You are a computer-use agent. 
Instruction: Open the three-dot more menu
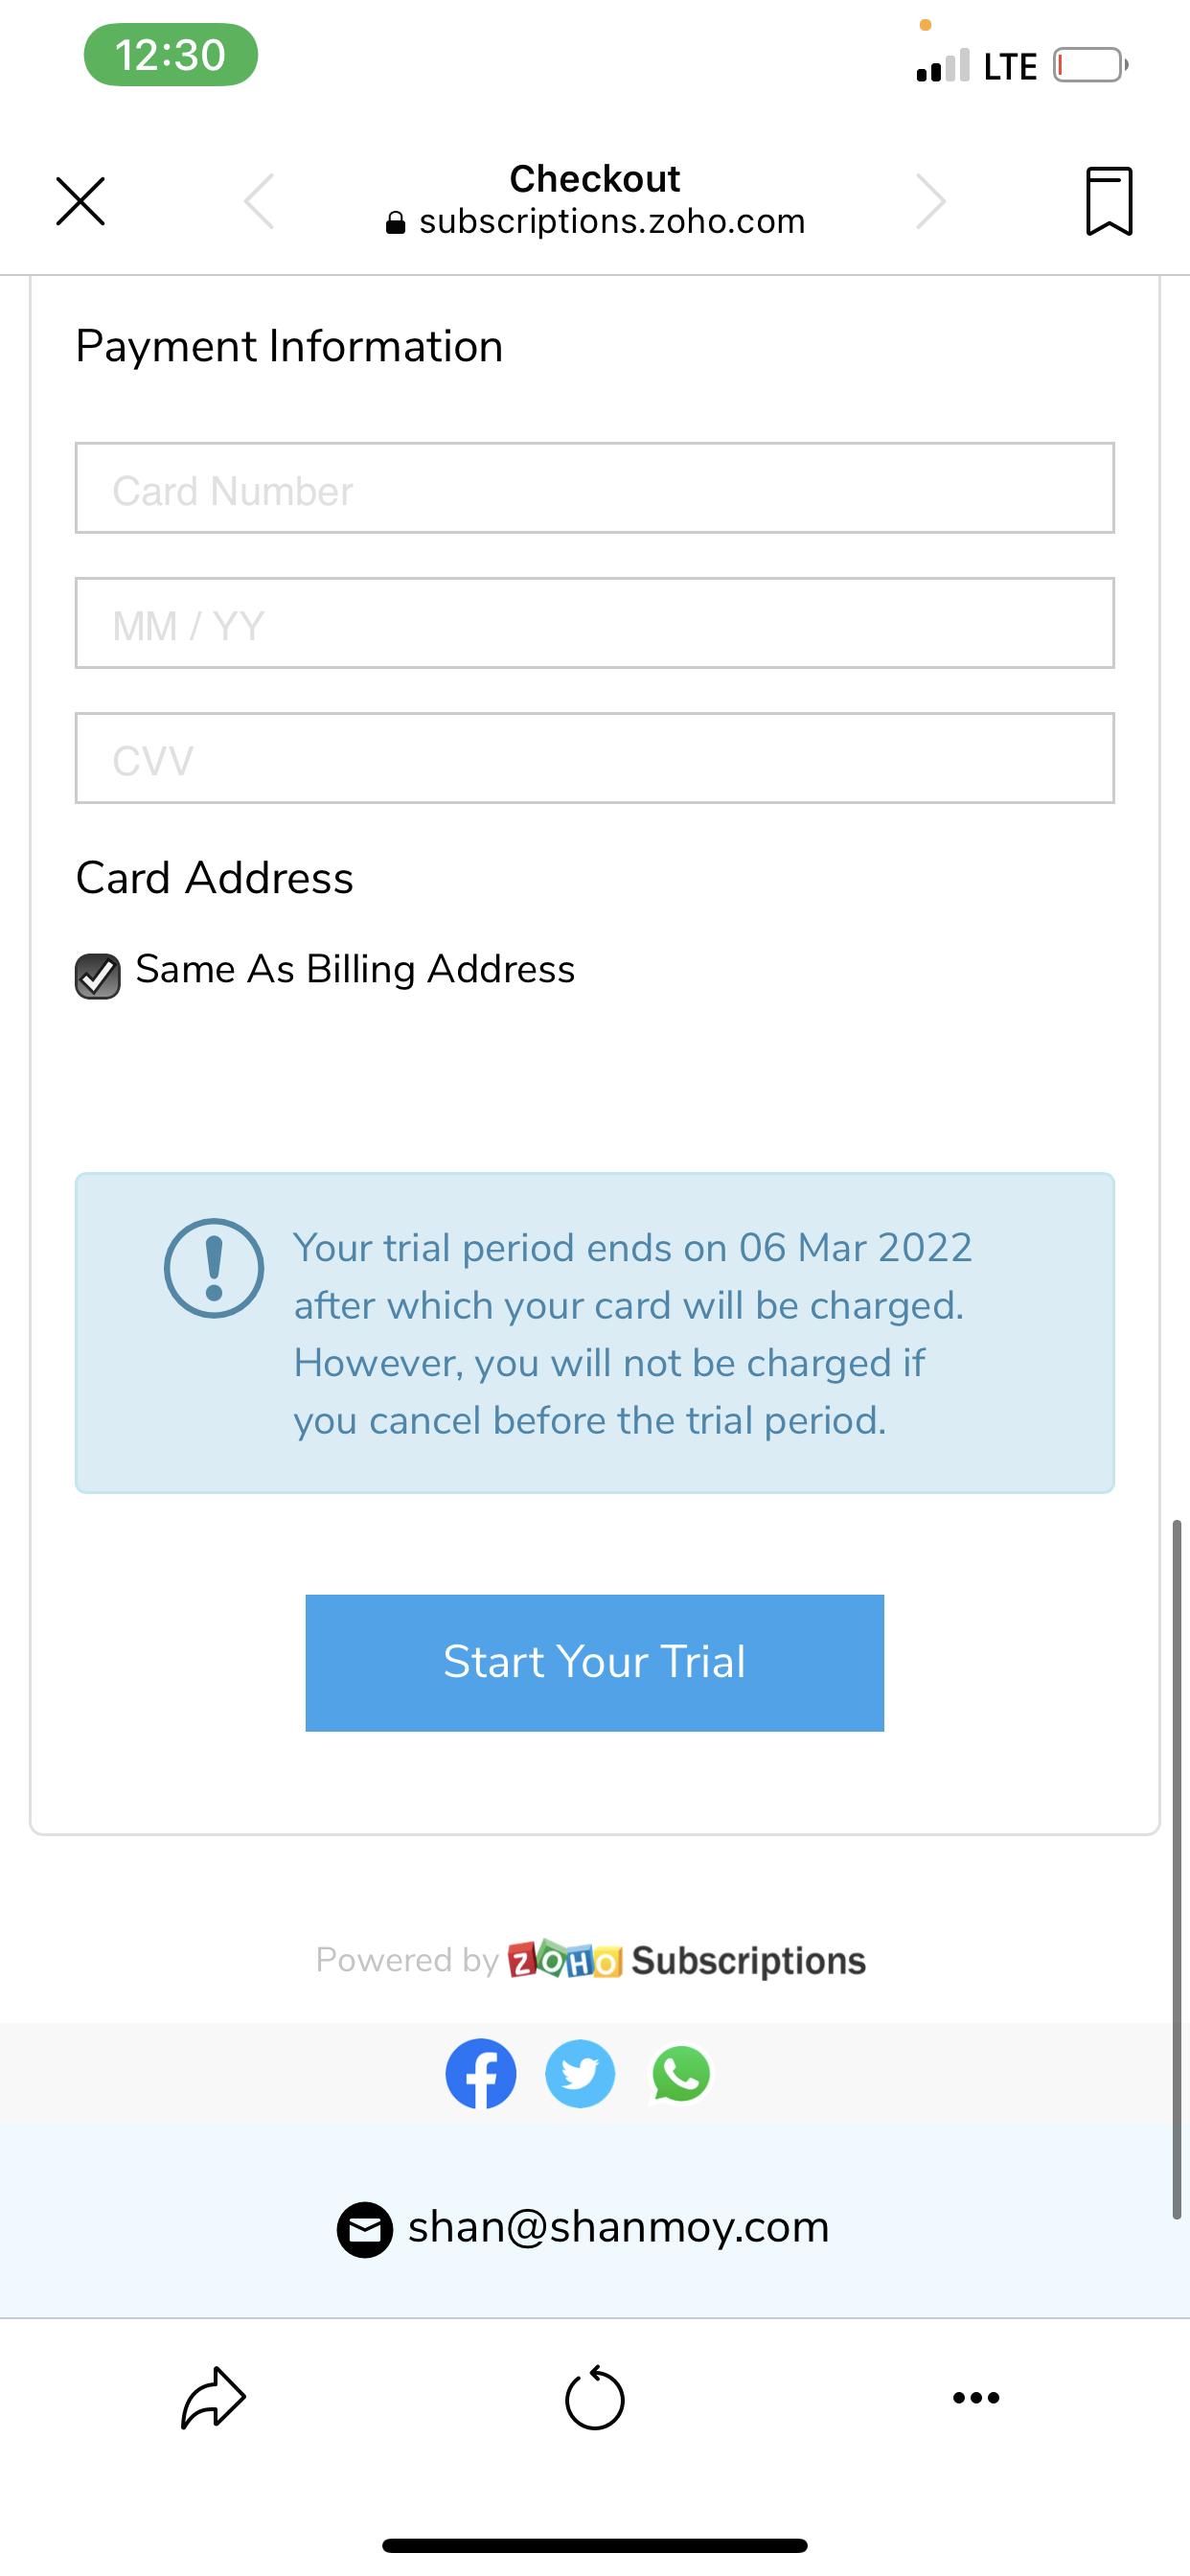976,2398
